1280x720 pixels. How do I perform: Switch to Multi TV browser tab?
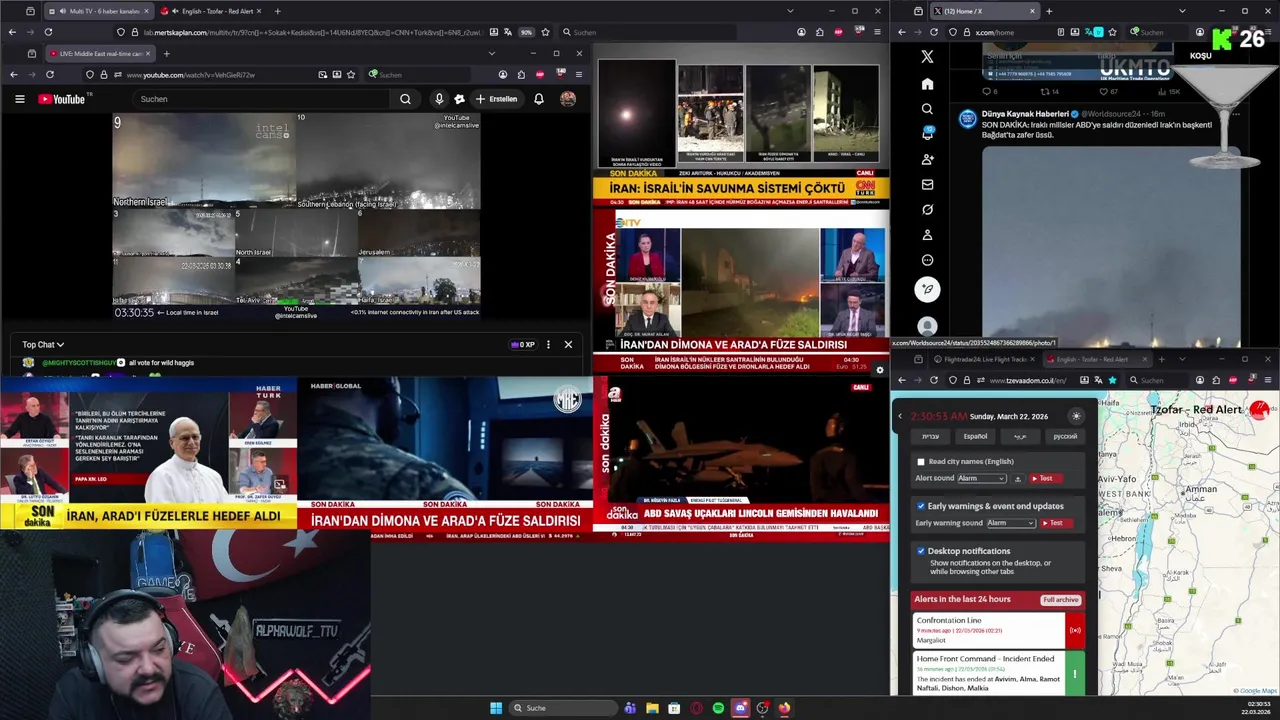(97, 11)
